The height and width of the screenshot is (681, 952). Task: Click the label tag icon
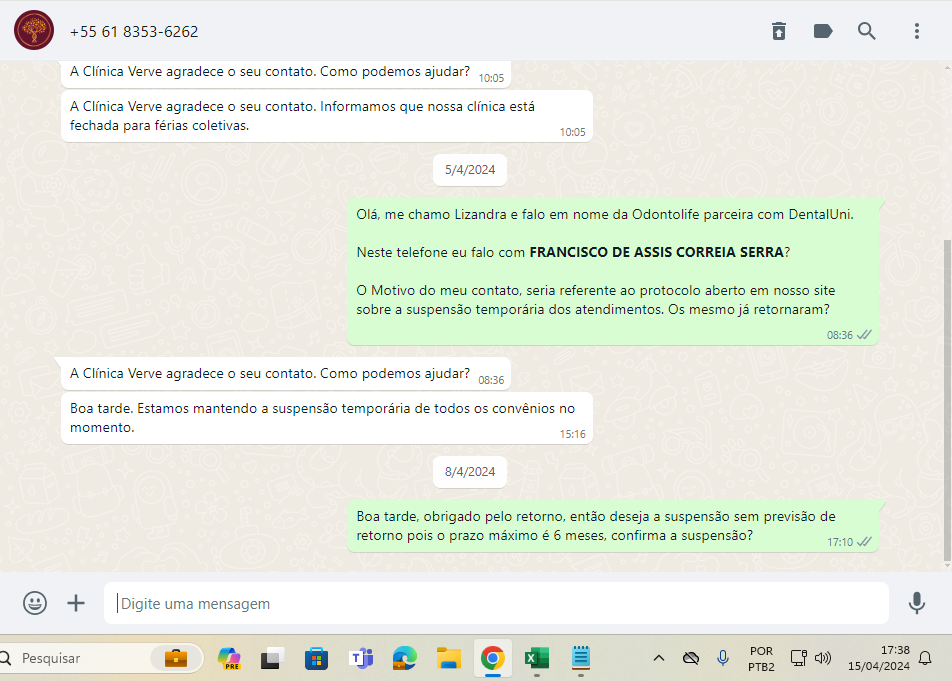[823, 31]
